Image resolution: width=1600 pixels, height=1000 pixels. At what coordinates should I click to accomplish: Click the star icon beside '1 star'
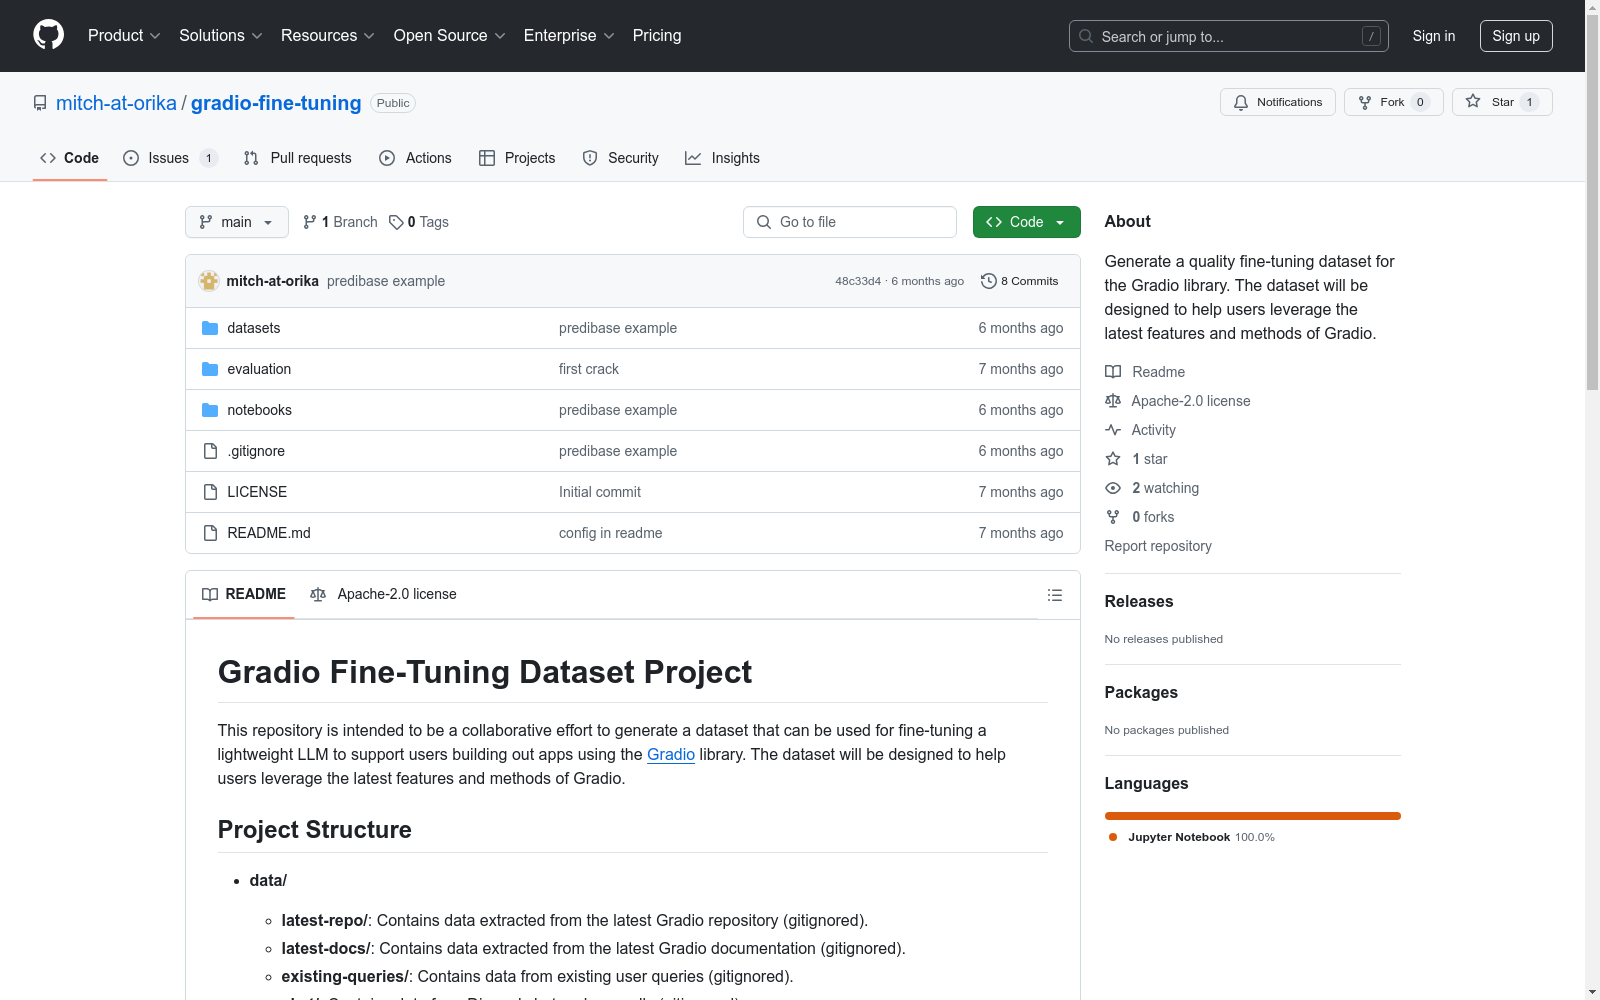tap(1113, 459)
